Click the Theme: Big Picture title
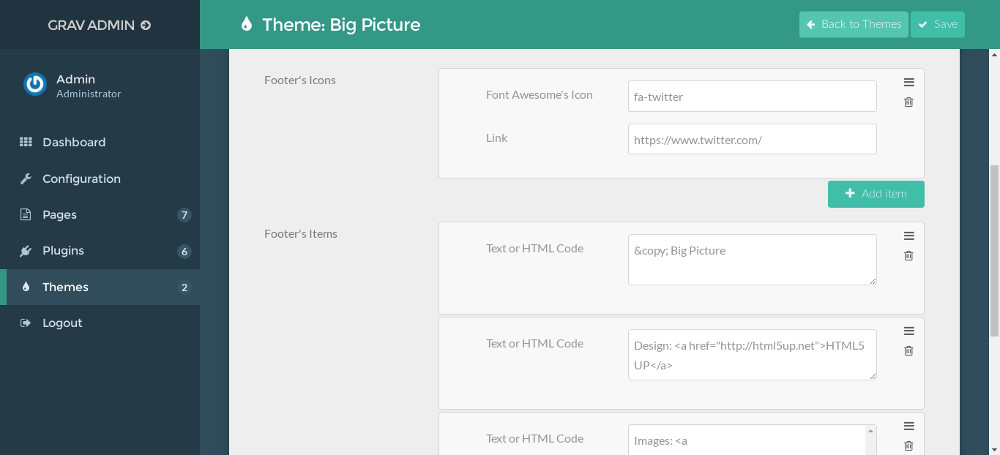Viewport: 1000px width, 455px height. click(341, 24)
